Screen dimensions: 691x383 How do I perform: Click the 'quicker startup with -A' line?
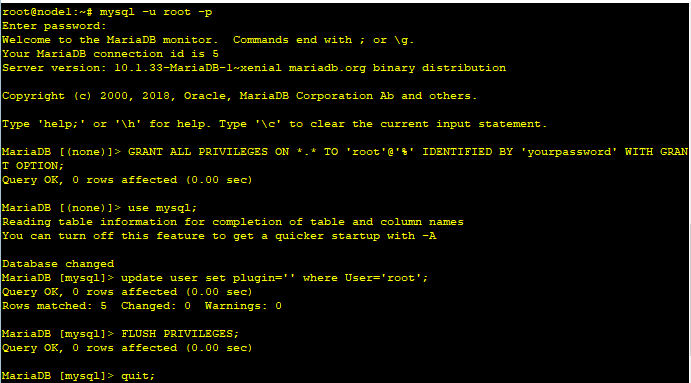(x=219, y=236)
